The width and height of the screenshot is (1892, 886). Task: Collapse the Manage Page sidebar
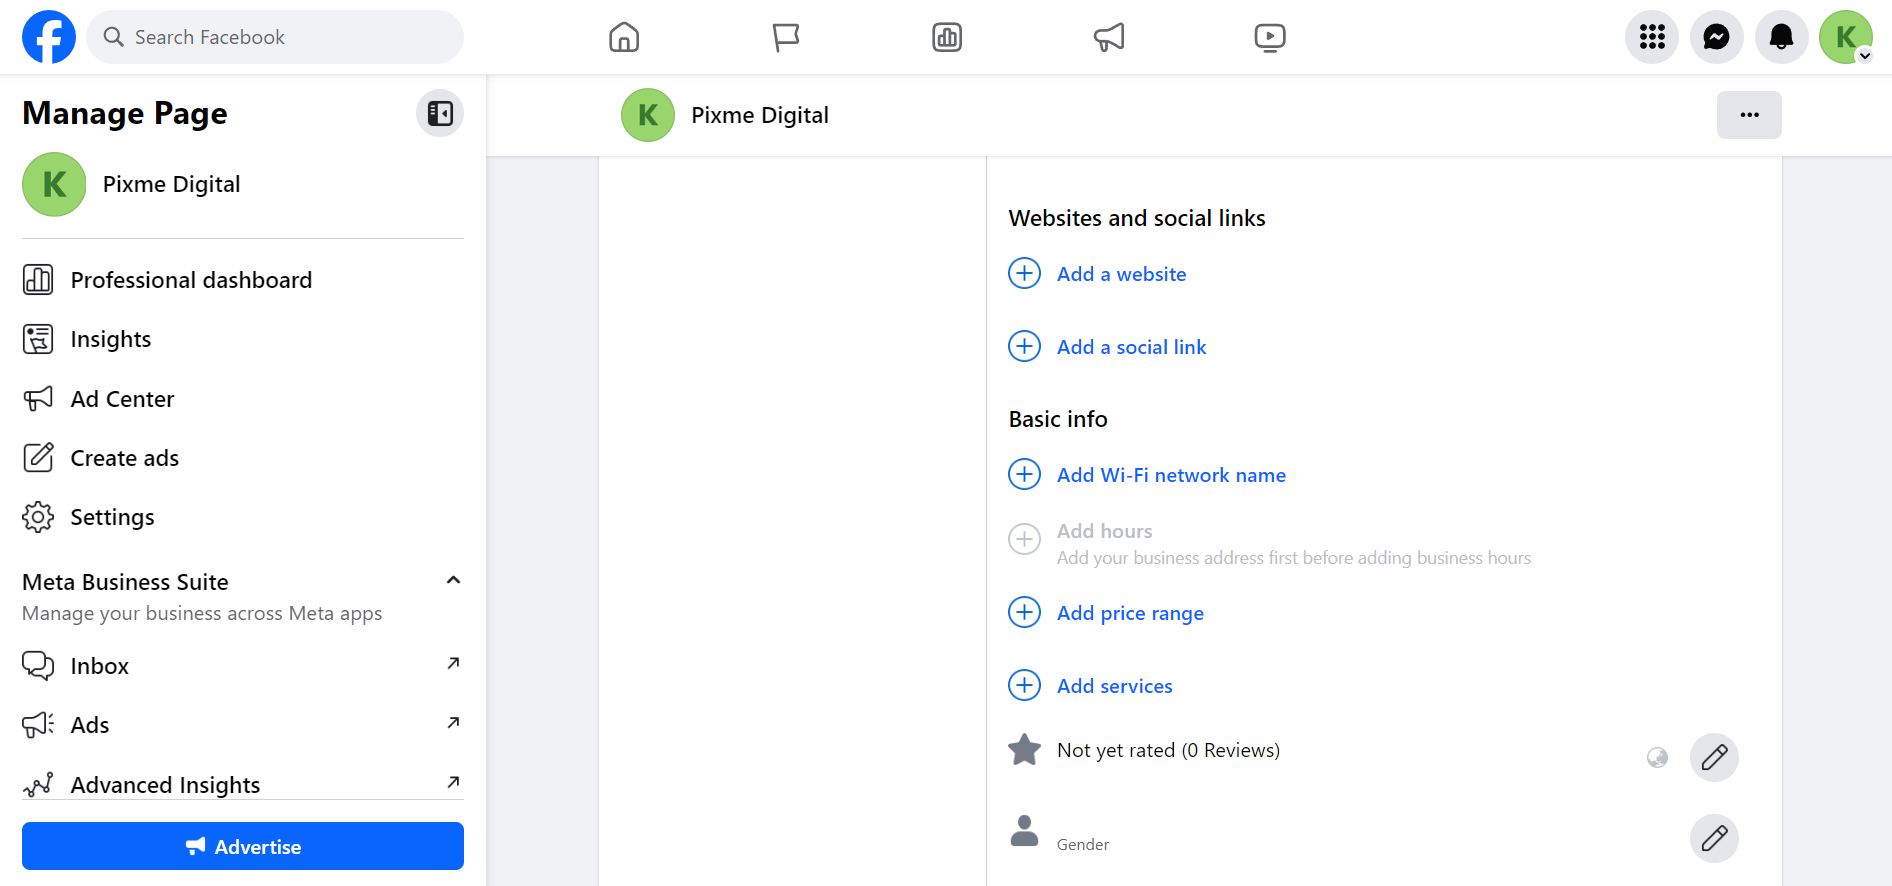pyautogui.click(x=440, y=113)
